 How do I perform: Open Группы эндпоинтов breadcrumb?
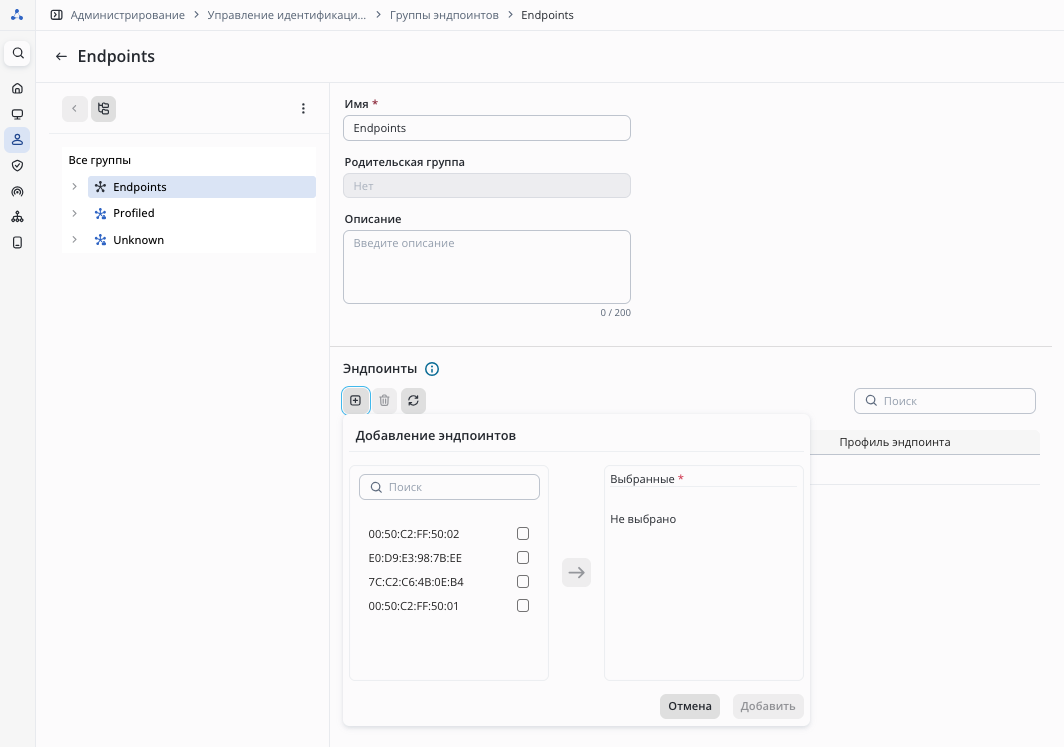pyautogui.click(x=444, y=15)
